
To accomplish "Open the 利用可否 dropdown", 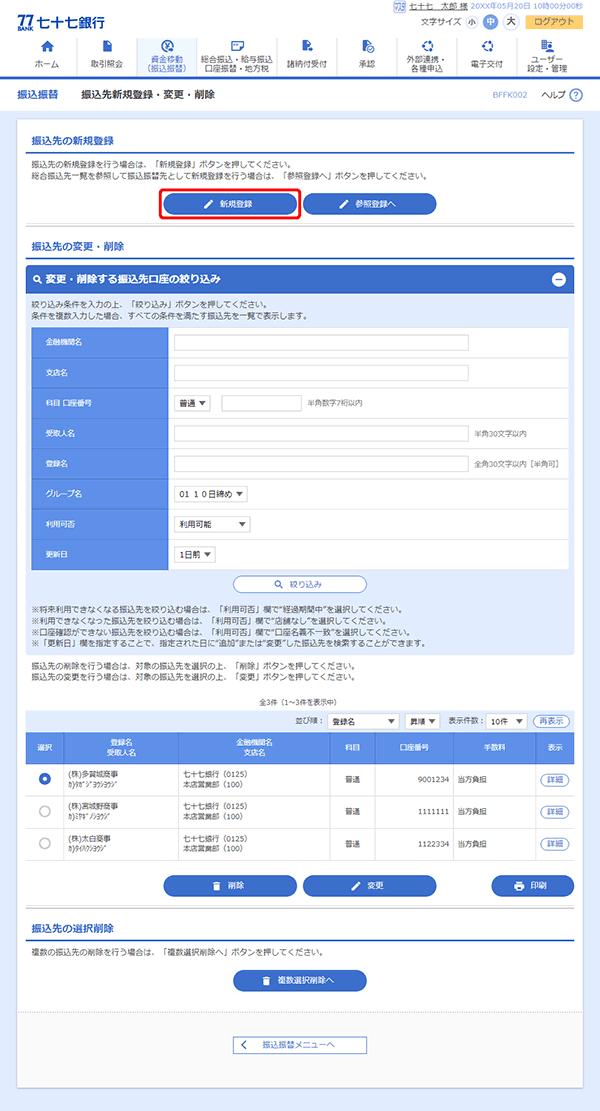I will point(212,524).
